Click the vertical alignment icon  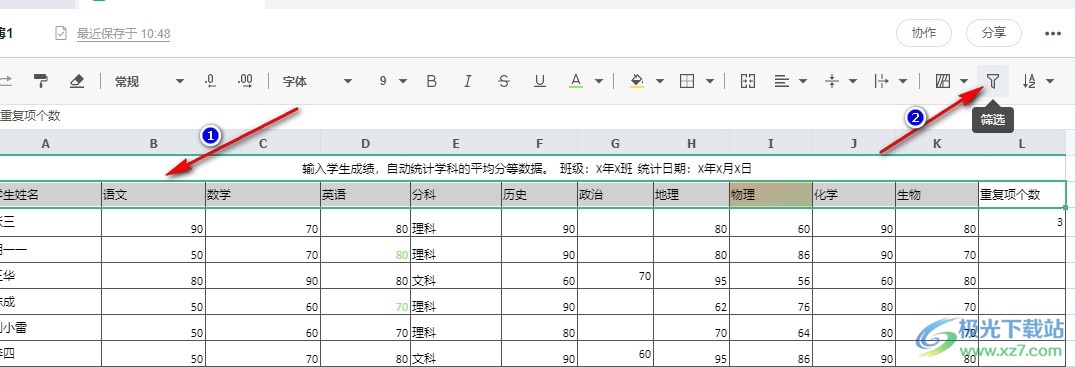[832, 82]
